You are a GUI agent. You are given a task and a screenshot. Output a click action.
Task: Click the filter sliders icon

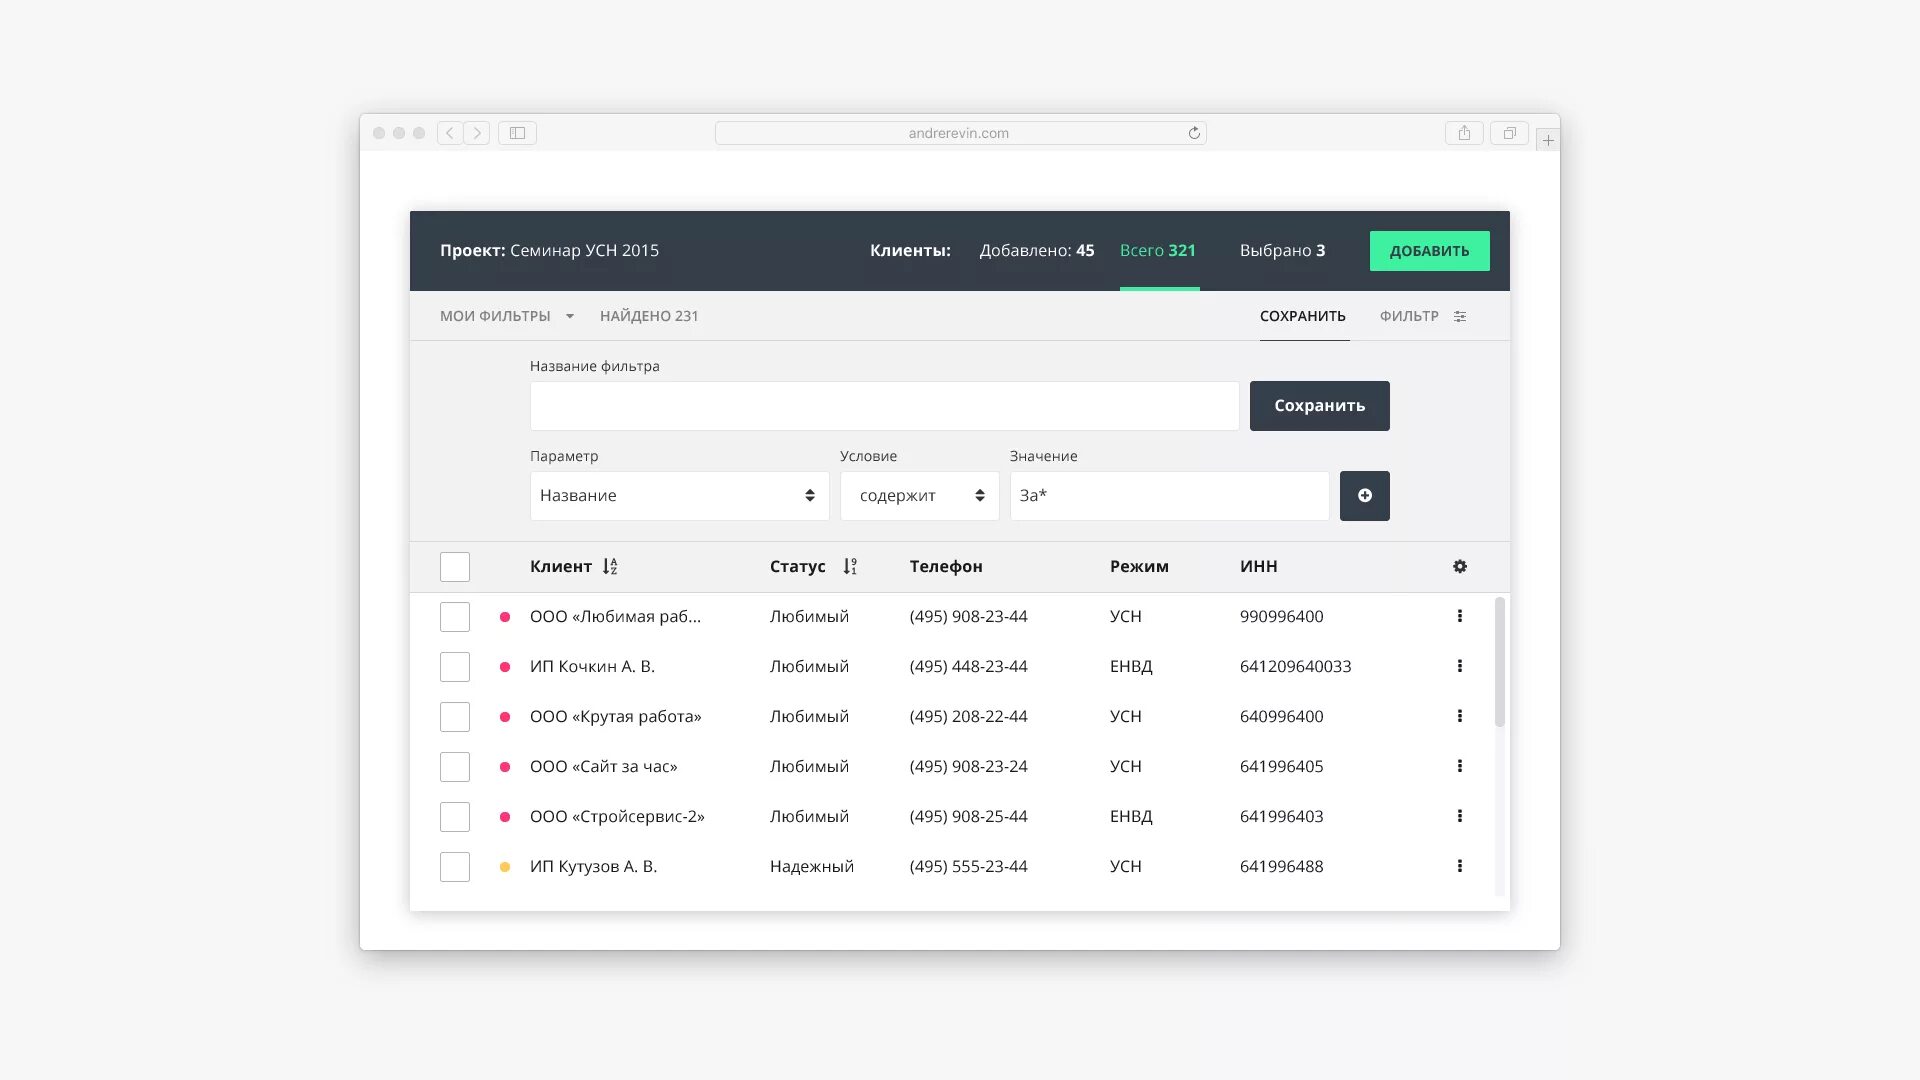coord(1460,316)
